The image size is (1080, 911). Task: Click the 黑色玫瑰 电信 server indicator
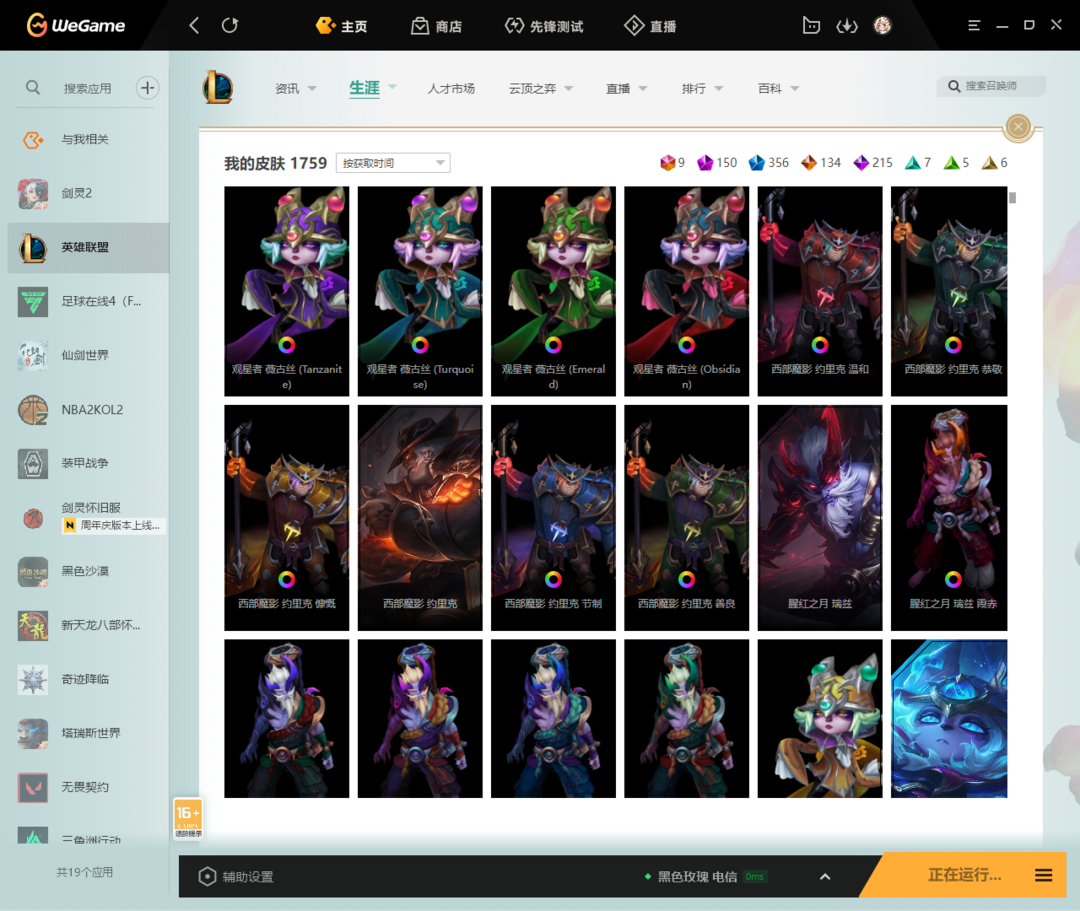(x=705, y=877)
